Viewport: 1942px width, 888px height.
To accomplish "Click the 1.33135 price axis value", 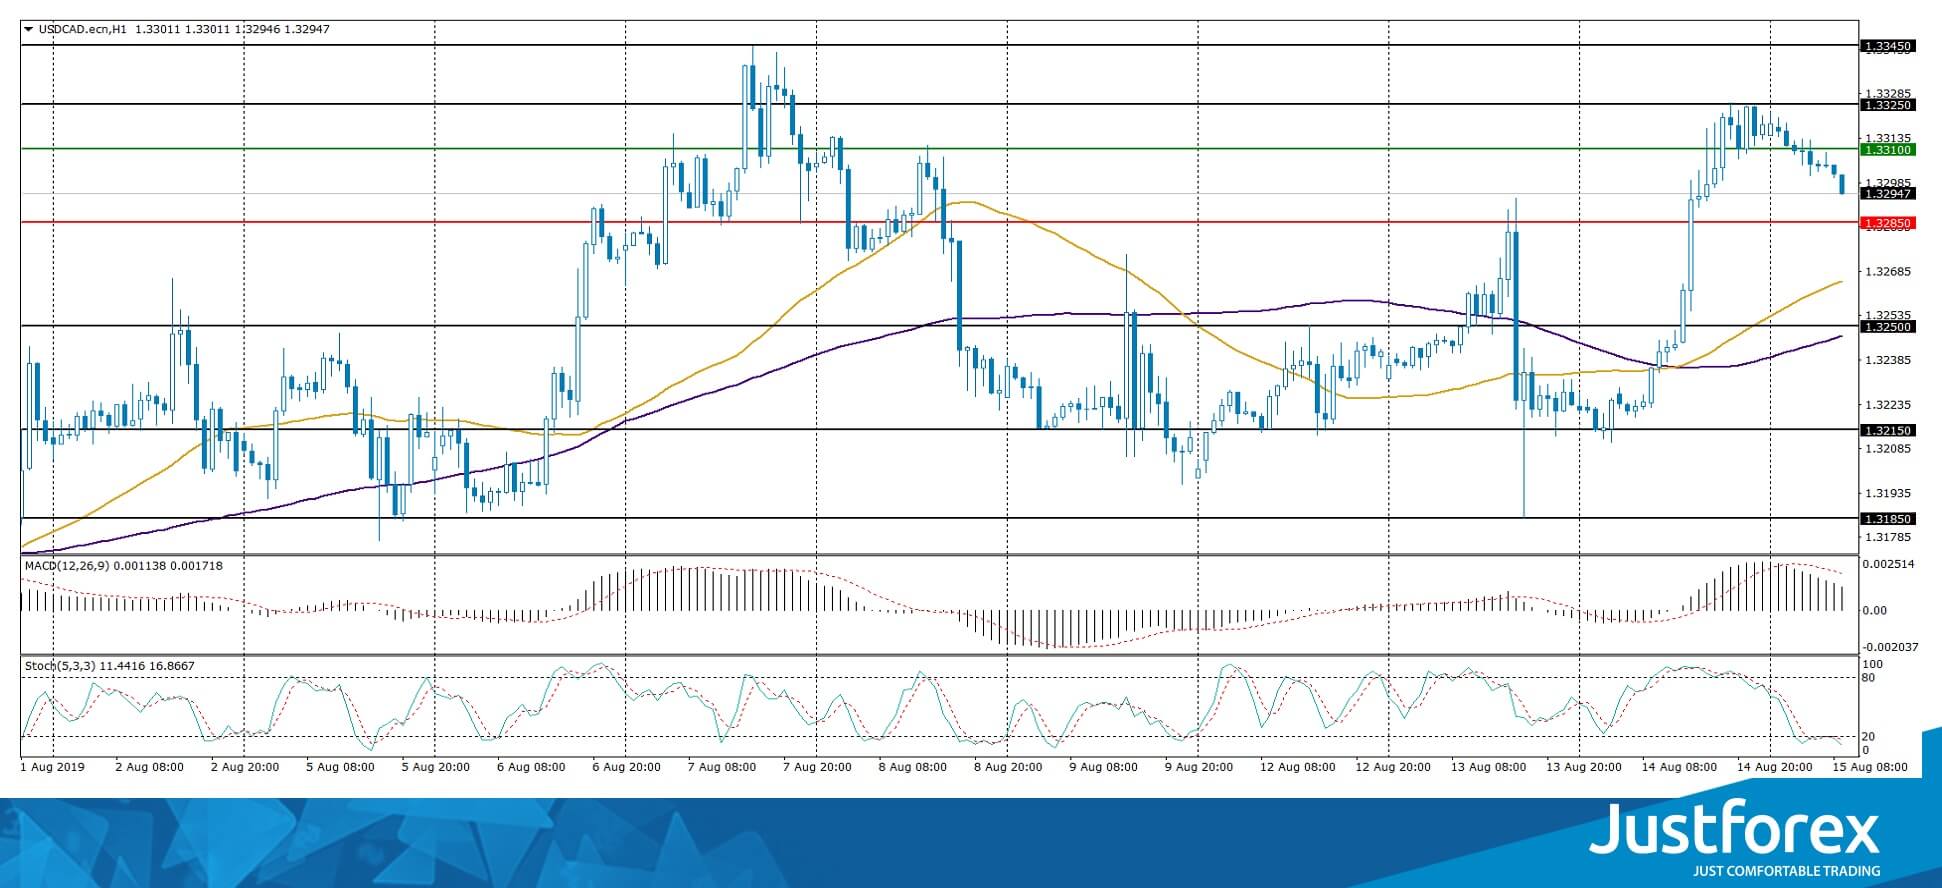I will point(1889,138).
